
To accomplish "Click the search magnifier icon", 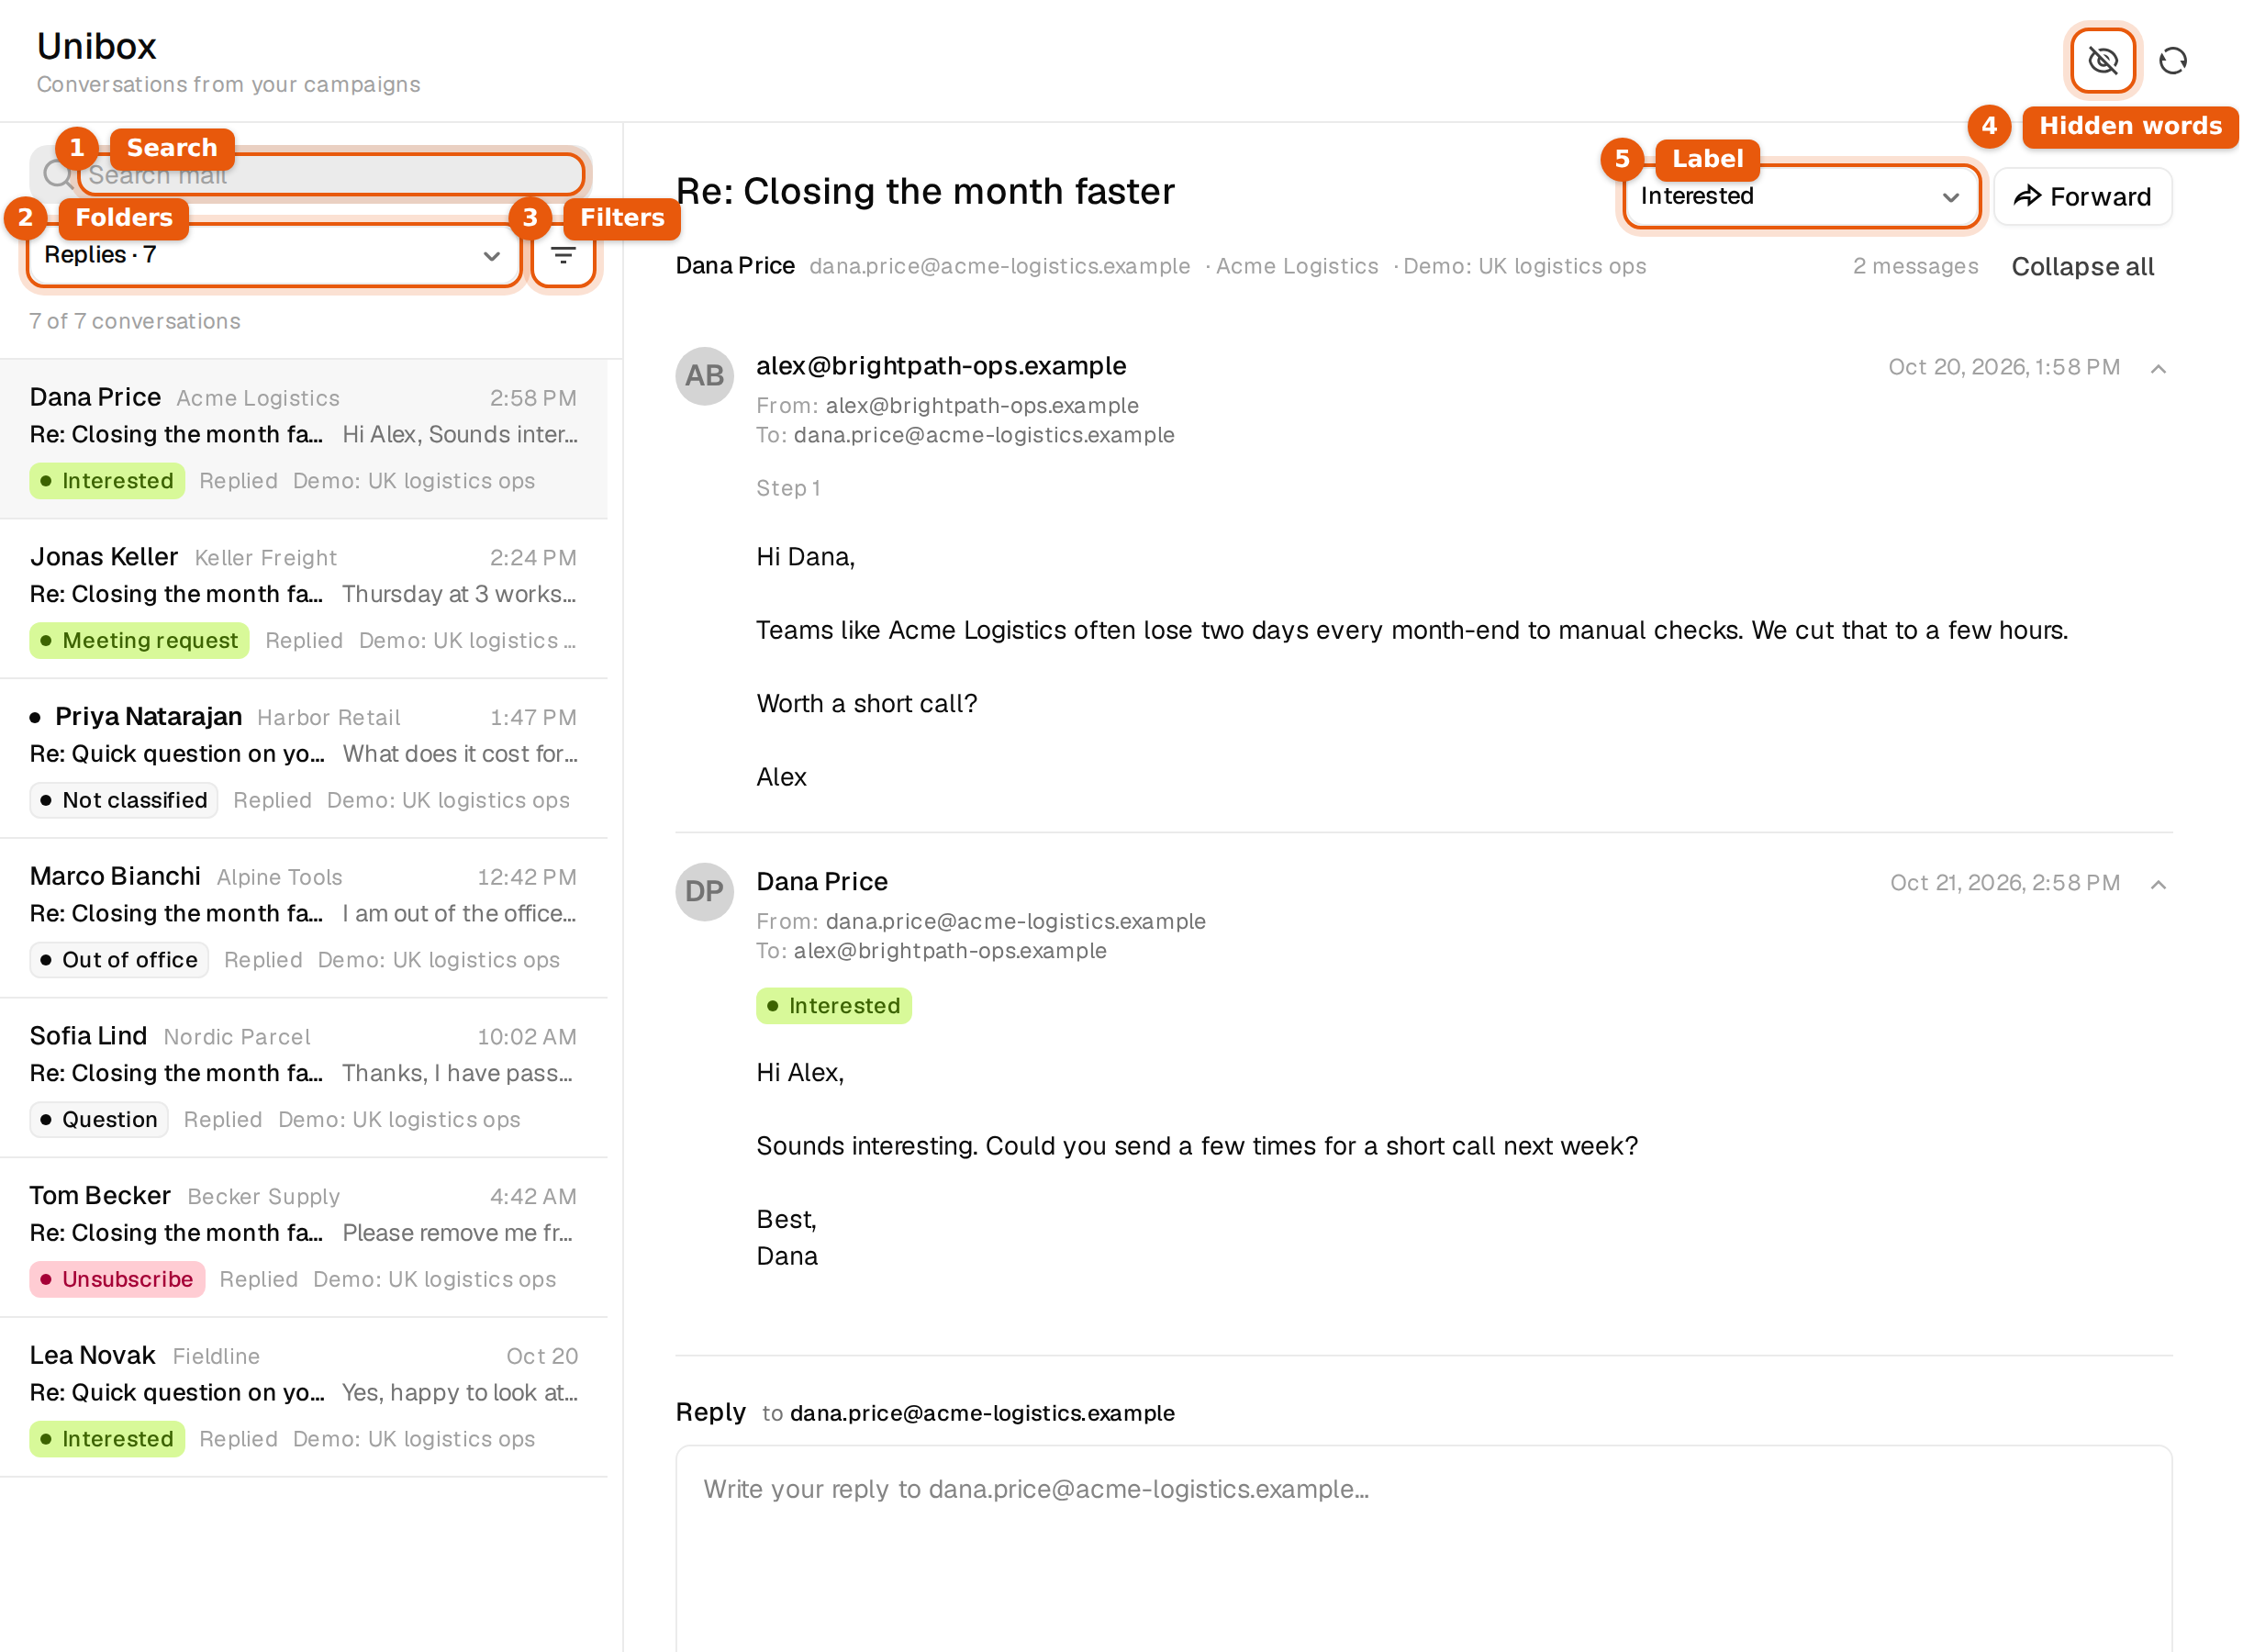I will pos(58,175).
